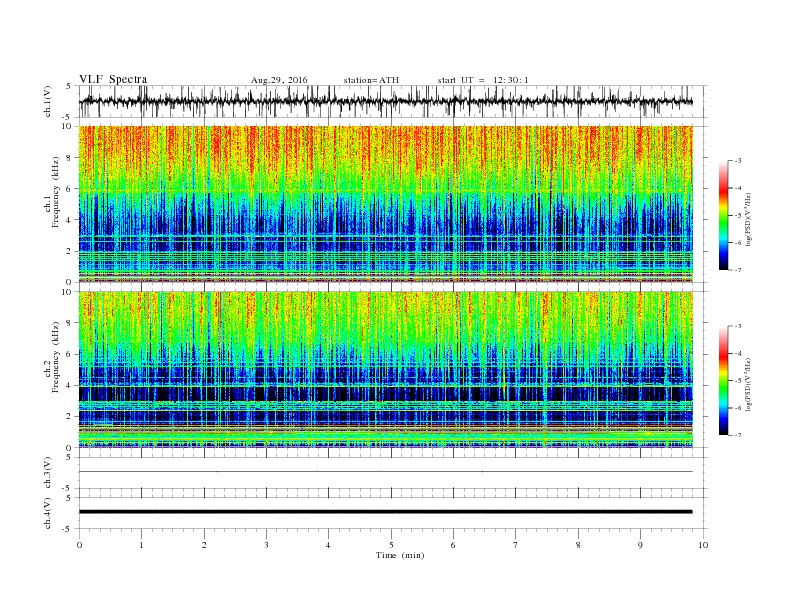
Task: Click time axis tick label "7"
Action: [x=515, y=545]
